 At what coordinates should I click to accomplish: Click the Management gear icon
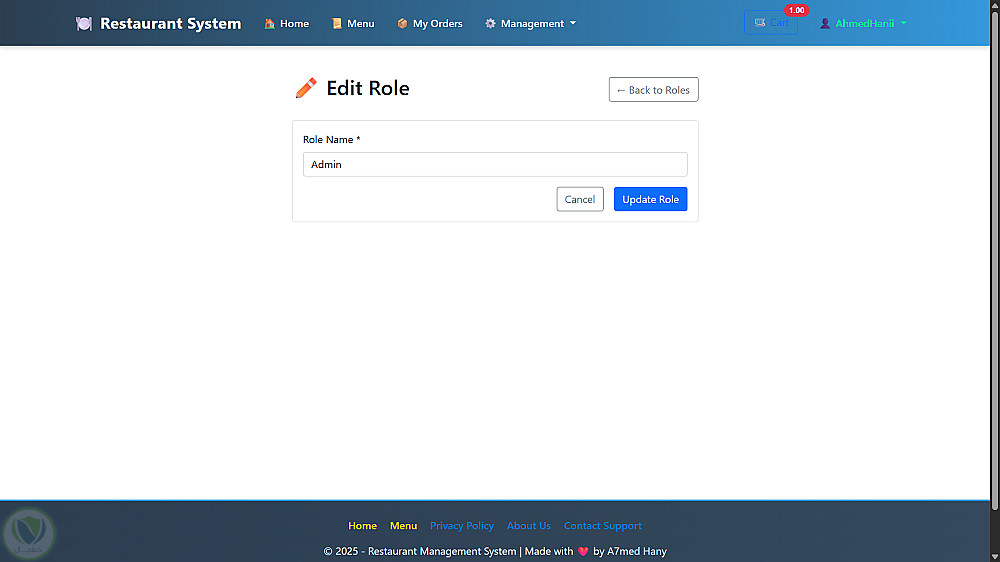[x=490, y=24]
